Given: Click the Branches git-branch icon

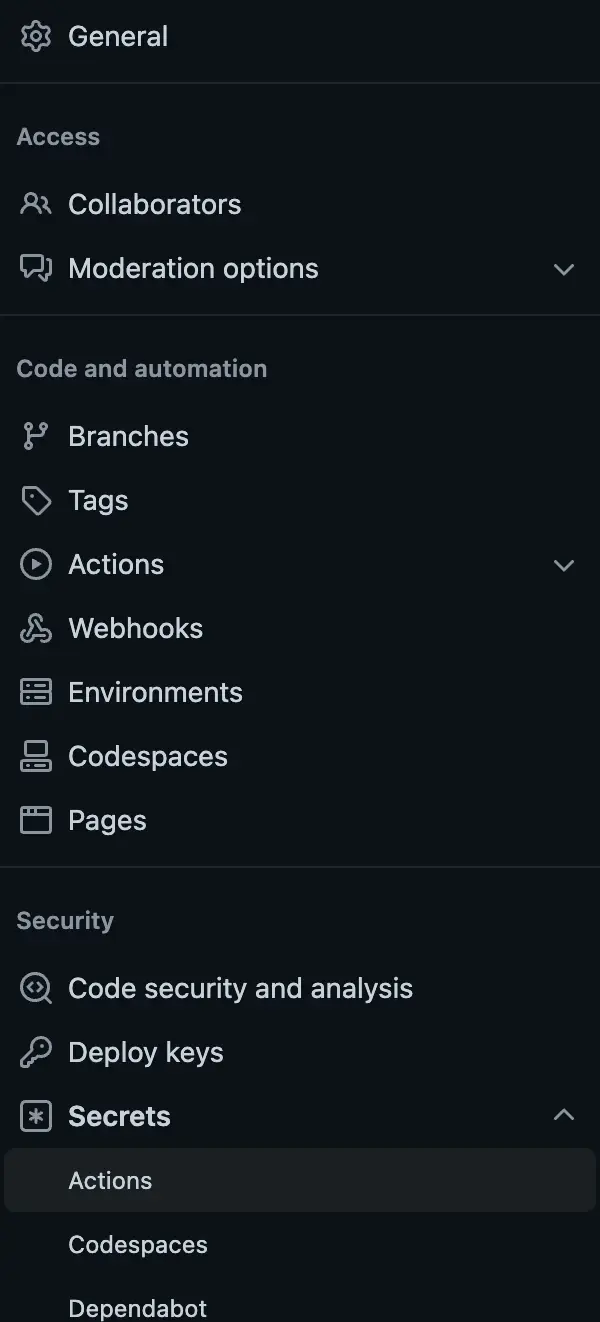Looking at the screenshot, I should pyautogui.click(x=36, y=437).
